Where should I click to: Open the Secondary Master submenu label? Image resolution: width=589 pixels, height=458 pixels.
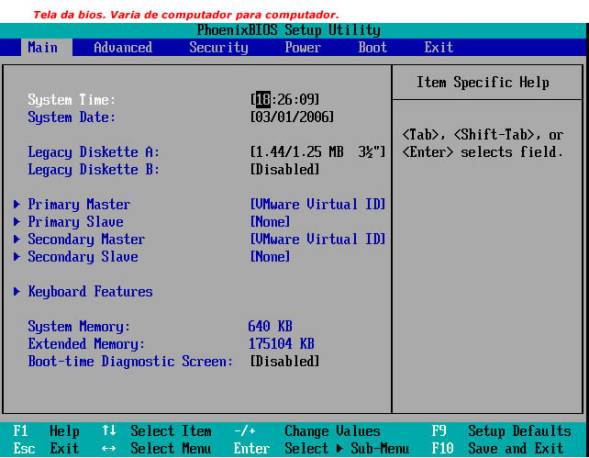(86, 239)
